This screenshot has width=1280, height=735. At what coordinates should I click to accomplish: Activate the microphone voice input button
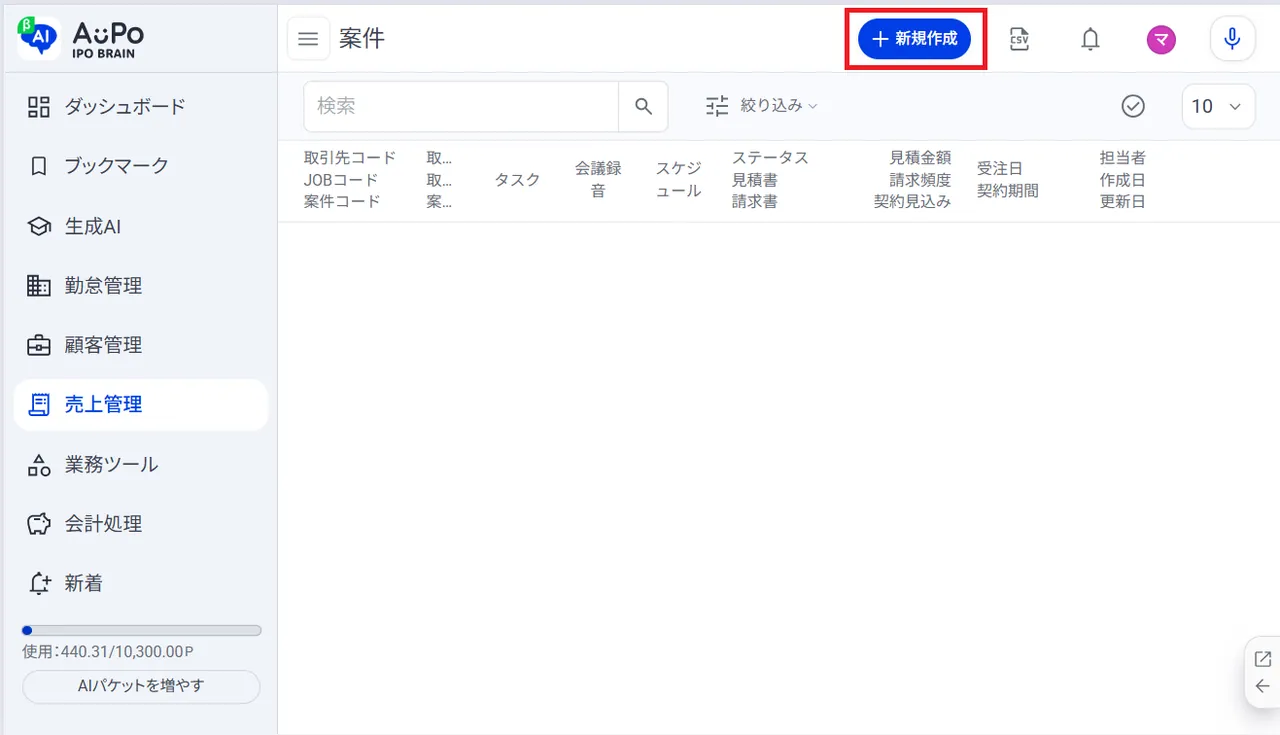coord(1232,39)
